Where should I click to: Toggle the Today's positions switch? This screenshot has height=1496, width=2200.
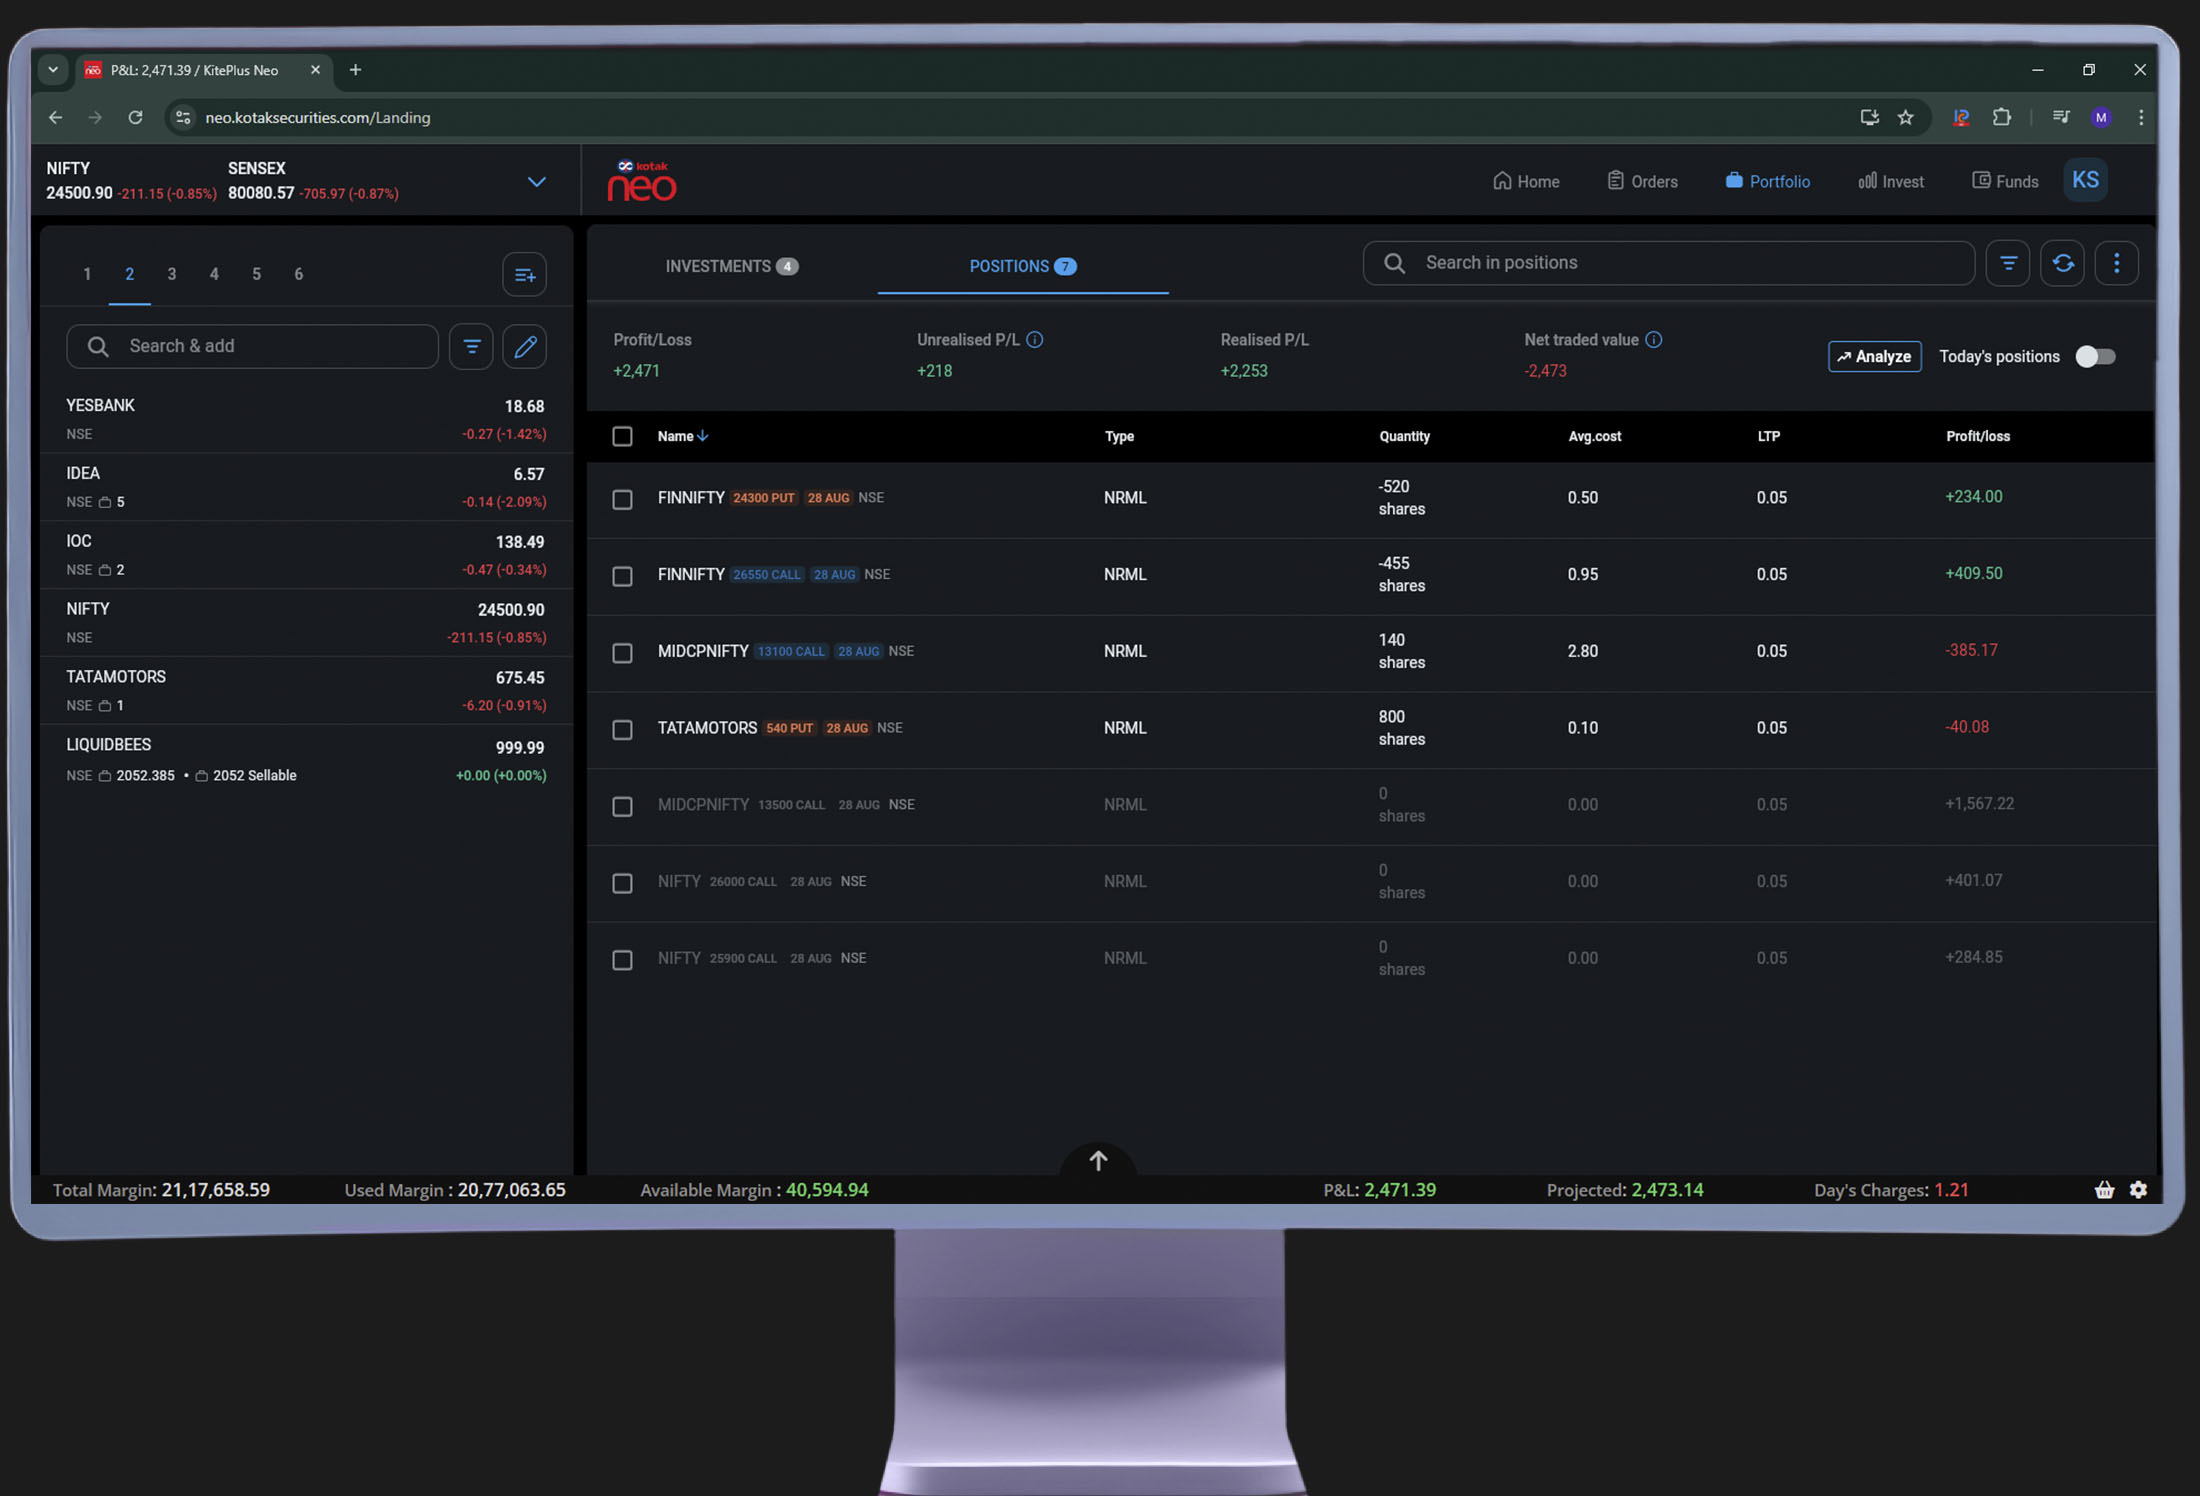[2094, 357]
